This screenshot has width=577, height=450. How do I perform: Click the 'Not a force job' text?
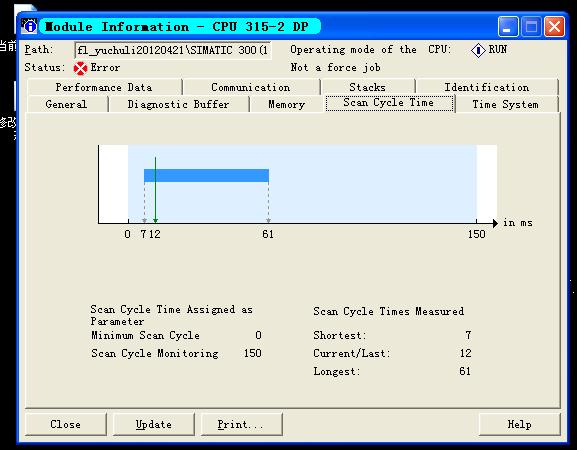click(336, 68)
